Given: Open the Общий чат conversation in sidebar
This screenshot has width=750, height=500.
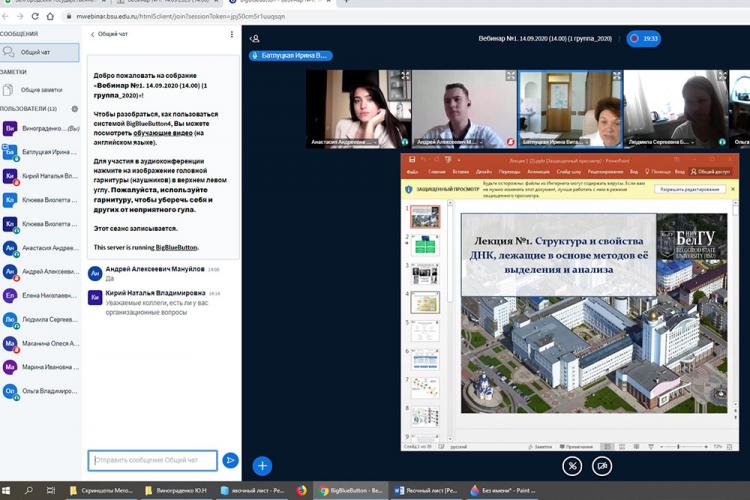Looking at the screenshot, I should coord(36,51).
